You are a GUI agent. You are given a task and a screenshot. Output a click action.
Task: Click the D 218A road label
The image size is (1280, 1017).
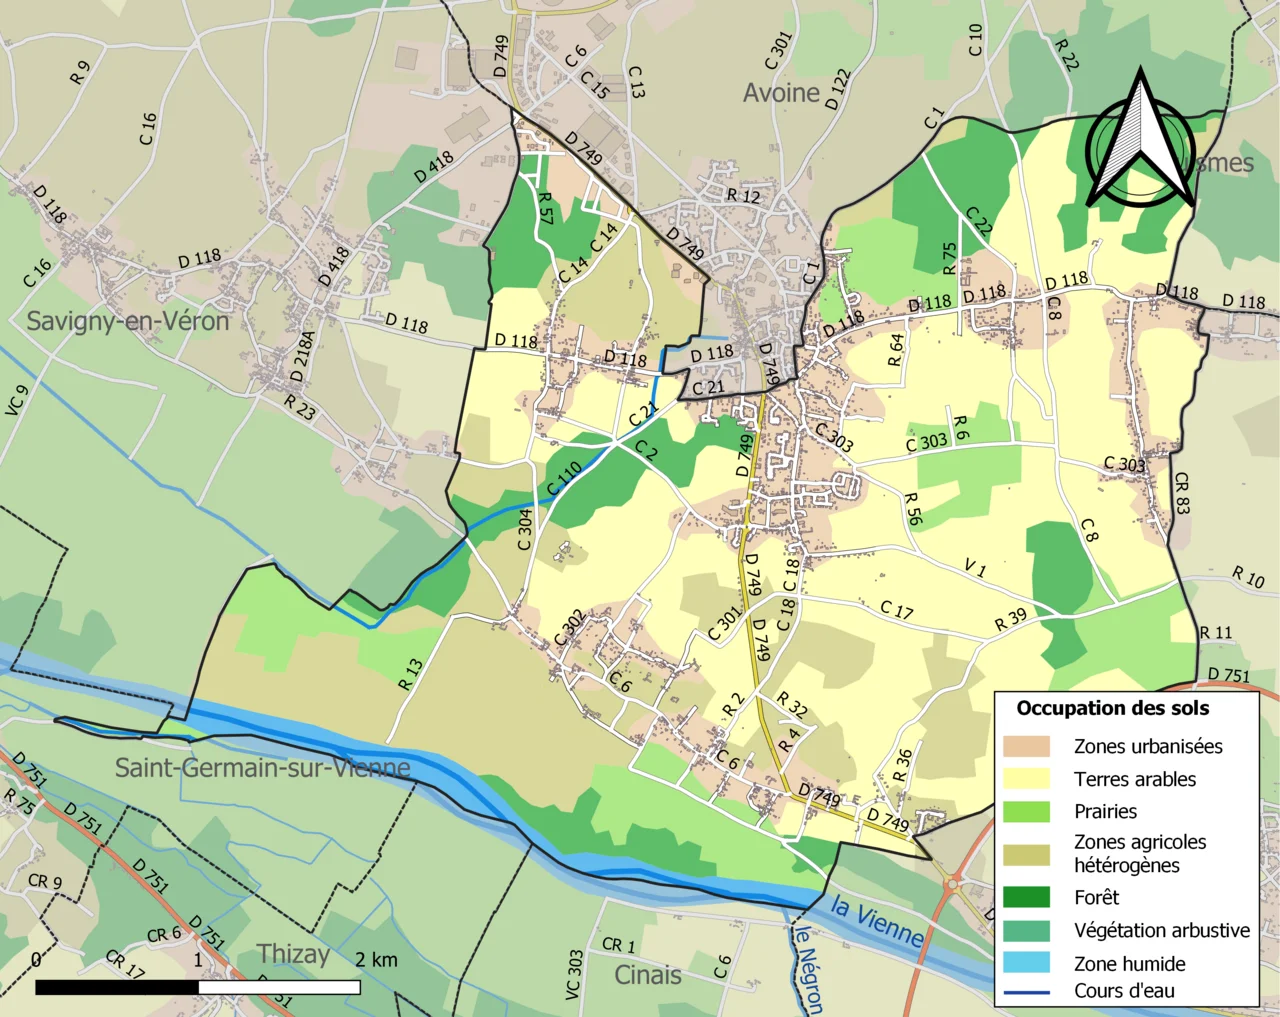tap(302, 356)
